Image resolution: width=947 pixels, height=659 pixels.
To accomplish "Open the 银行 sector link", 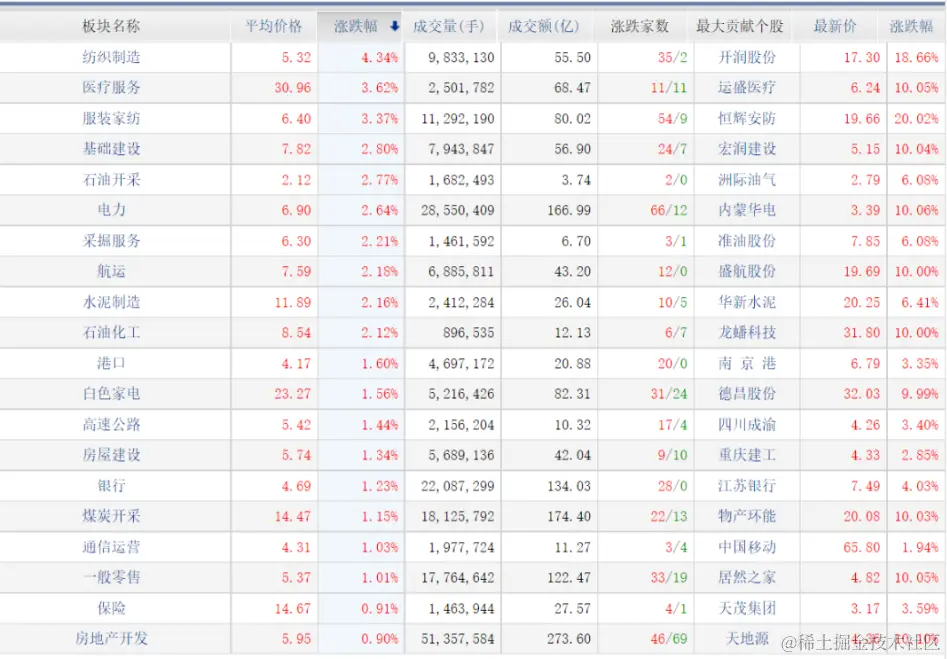I will coord(111,486).
